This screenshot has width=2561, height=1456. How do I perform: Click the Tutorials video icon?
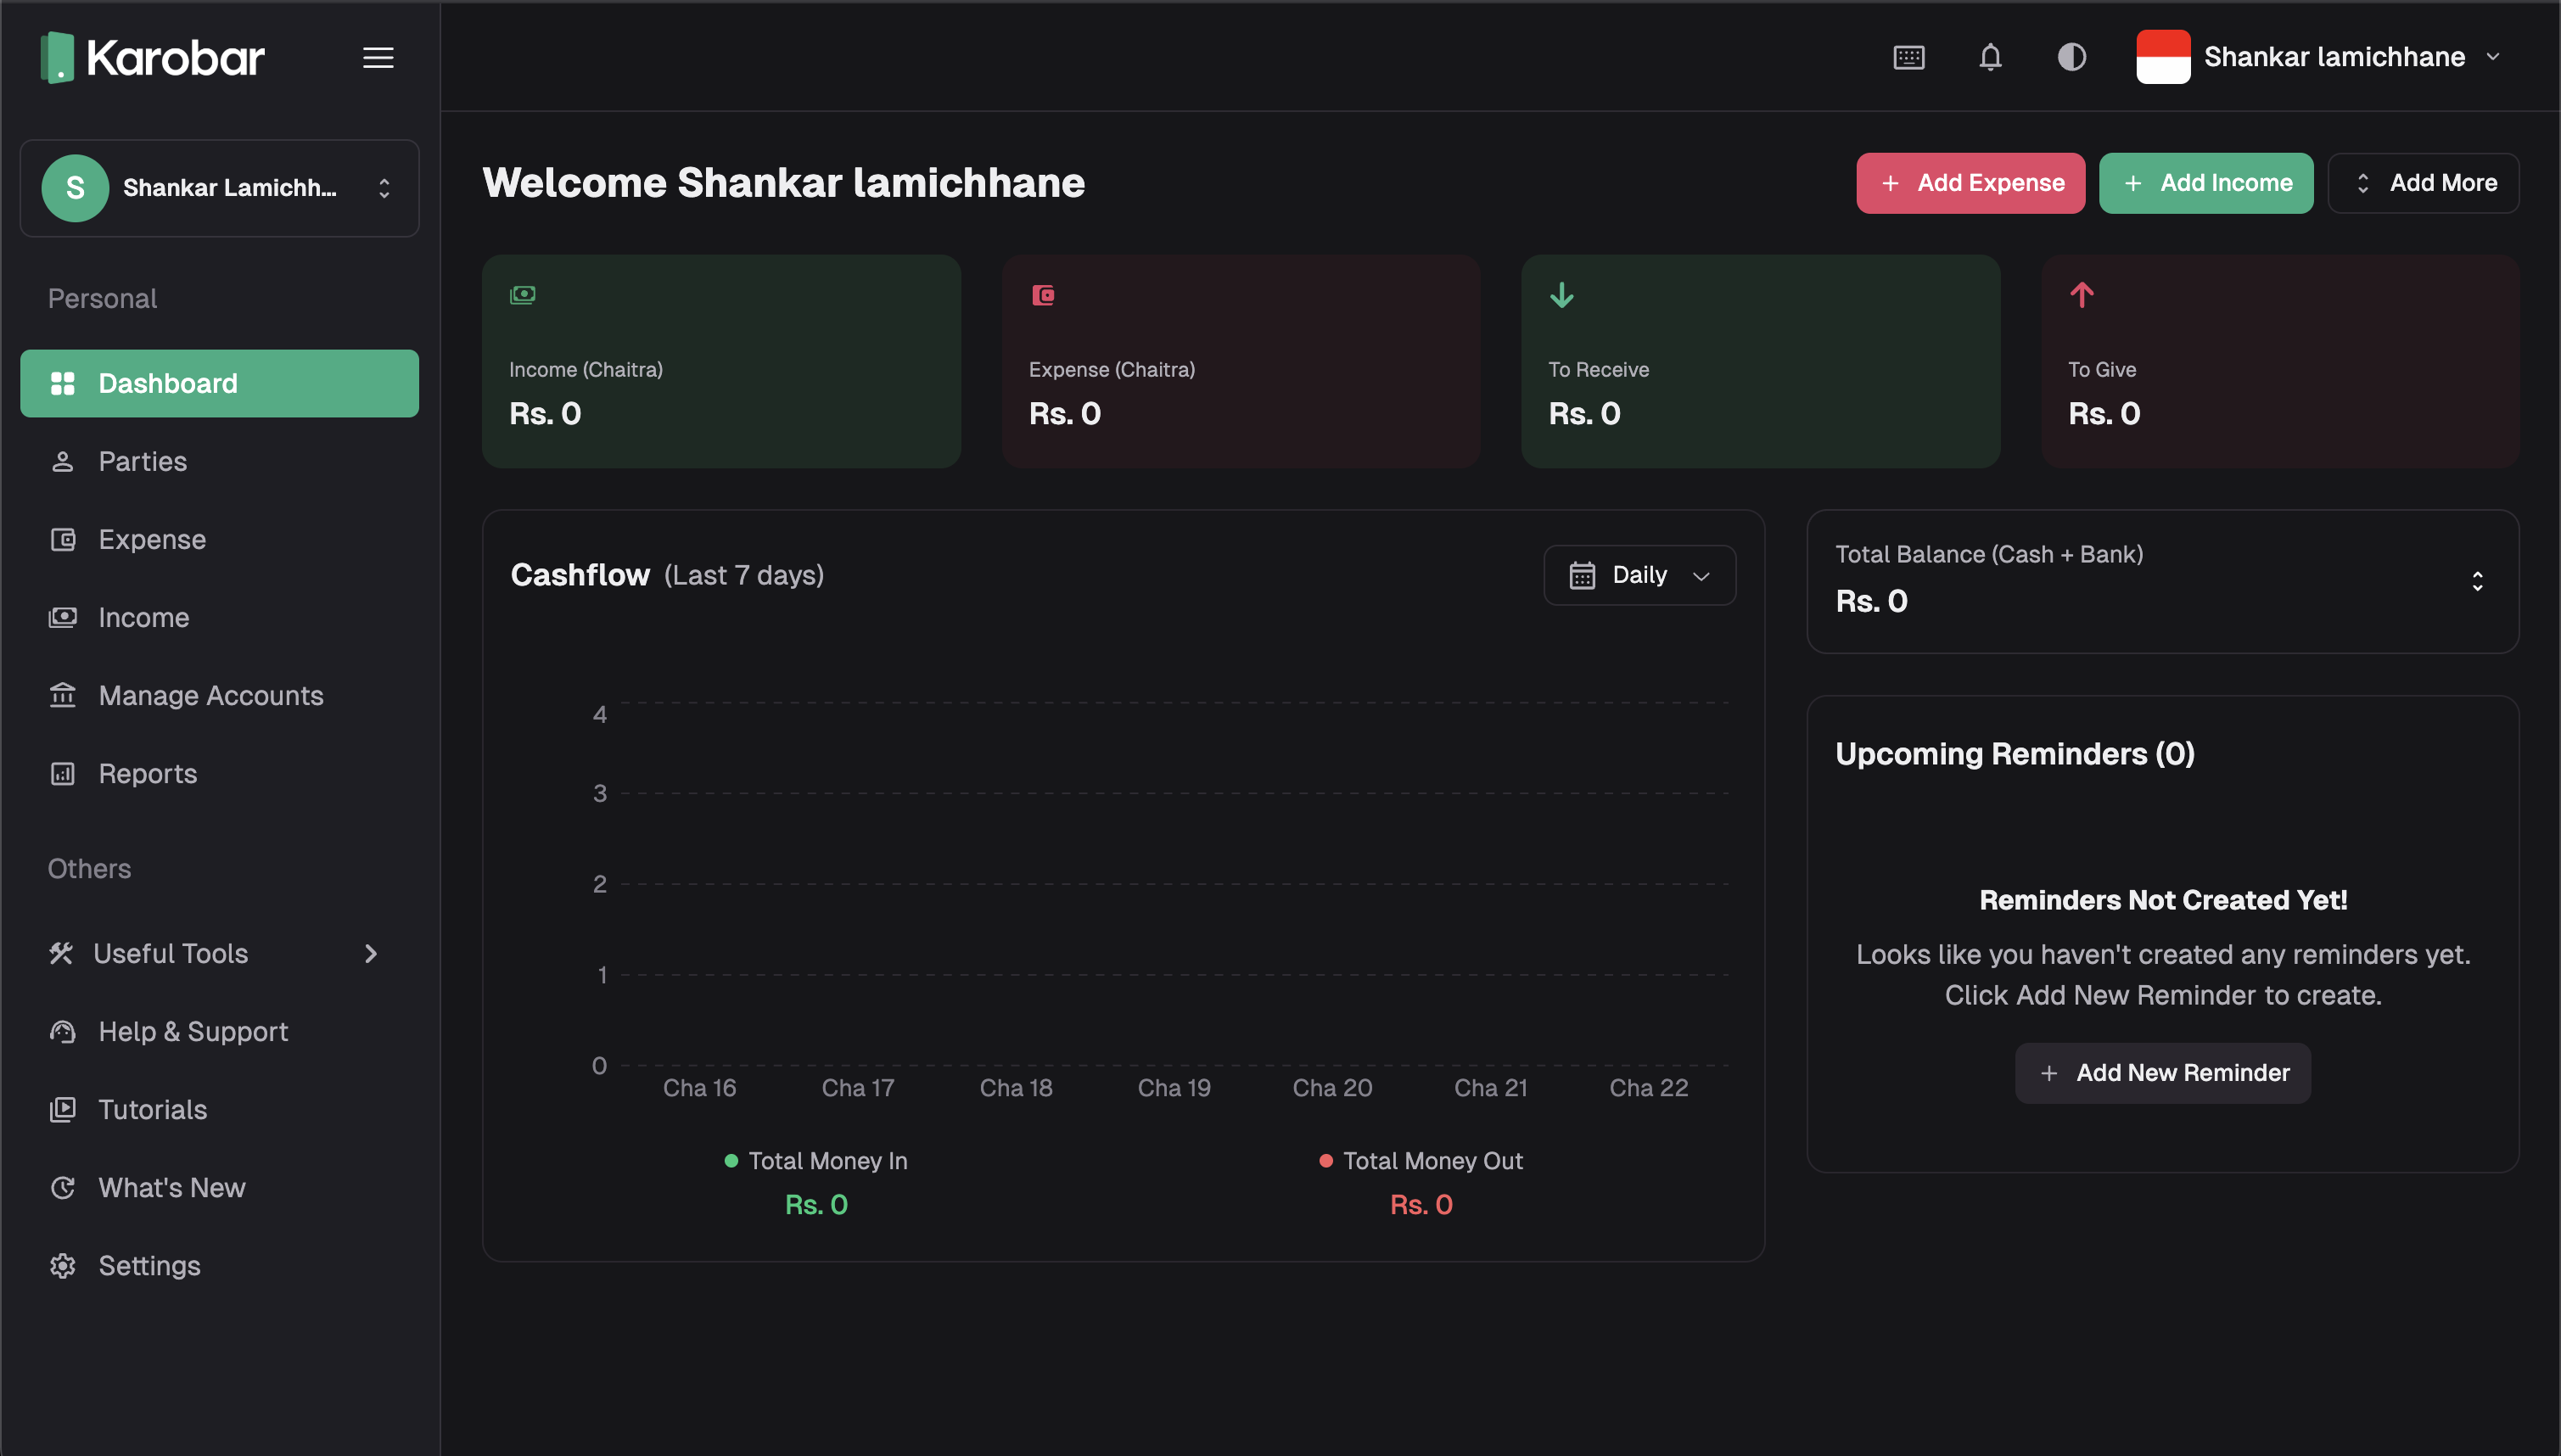pyautogui.click(x=63, y=1109)
